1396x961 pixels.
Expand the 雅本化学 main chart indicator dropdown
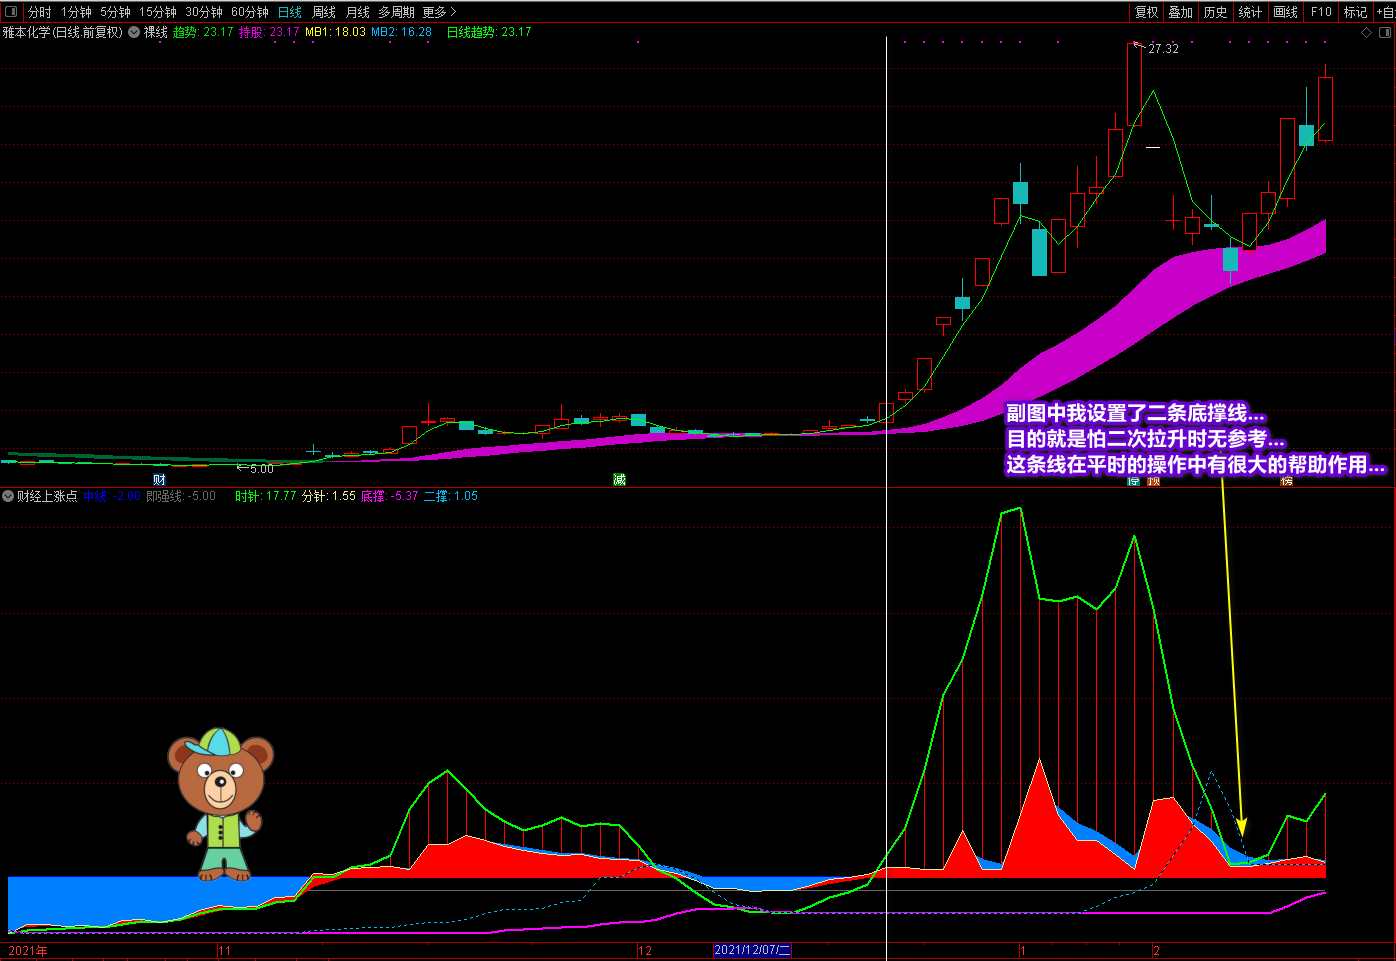[134, 32]
